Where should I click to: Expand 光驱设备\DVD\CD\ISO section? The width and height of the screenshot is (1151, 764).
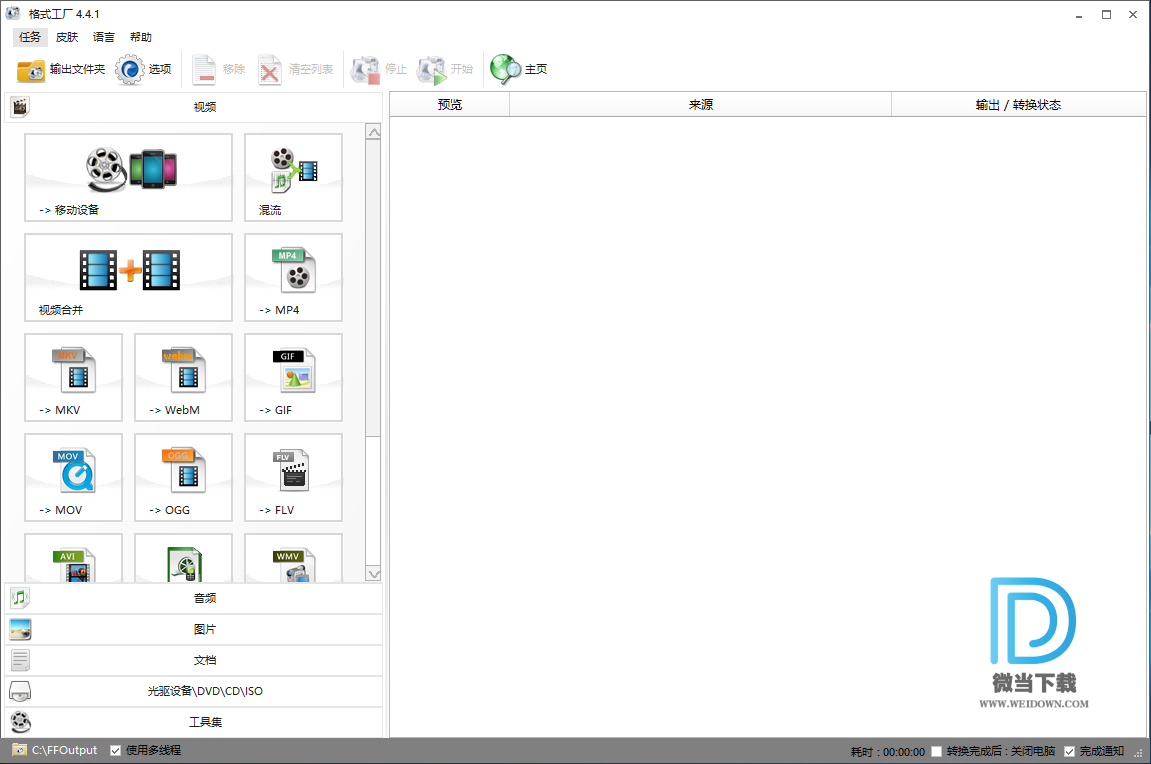tap(194, 691)
